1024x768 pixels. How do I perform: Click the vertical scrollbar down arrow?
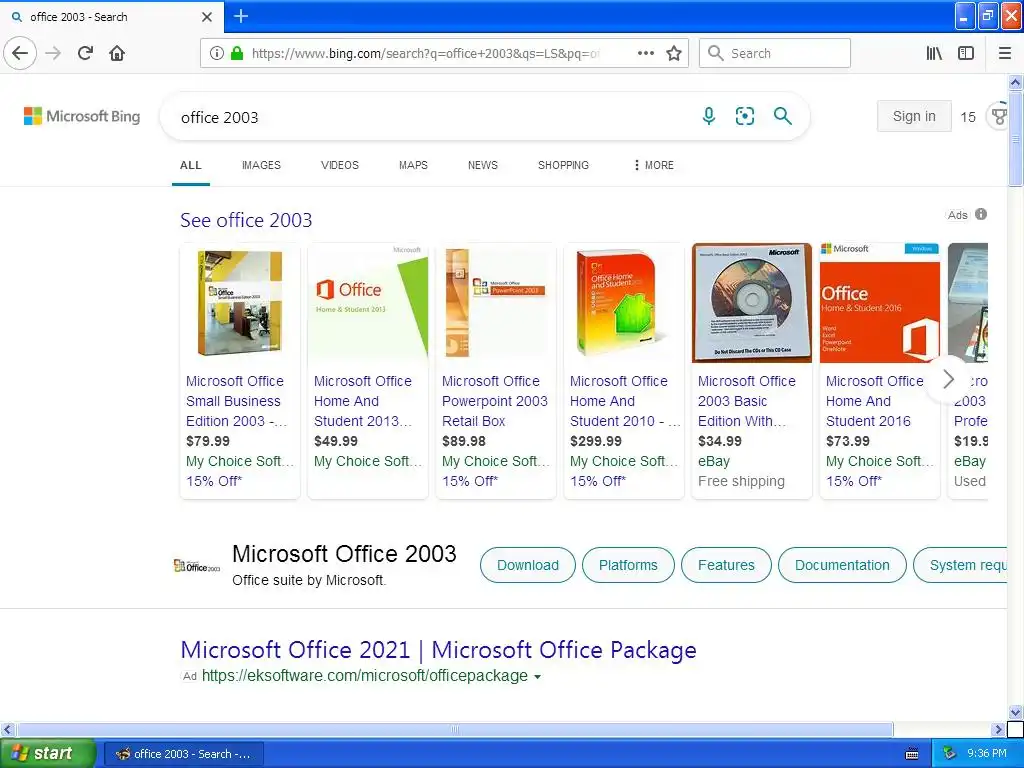coord(1015,712)
